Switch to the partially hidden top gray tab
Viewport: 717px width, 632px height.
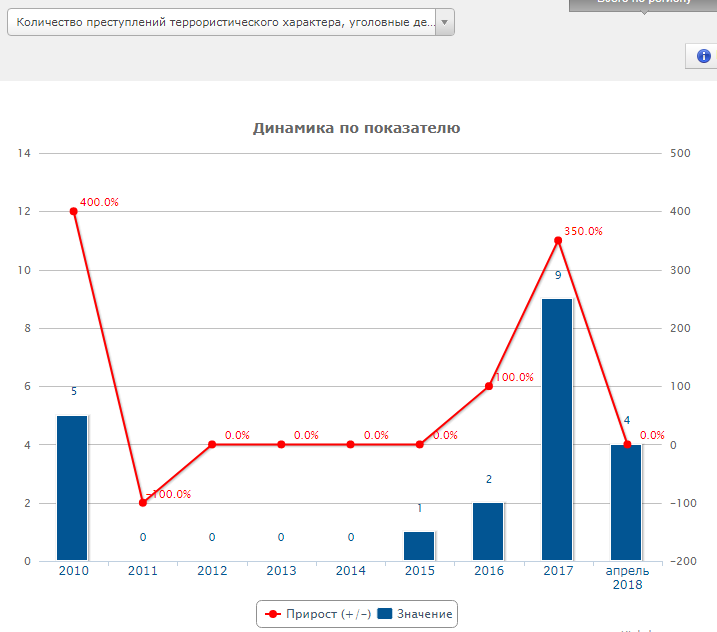(642, 4)
